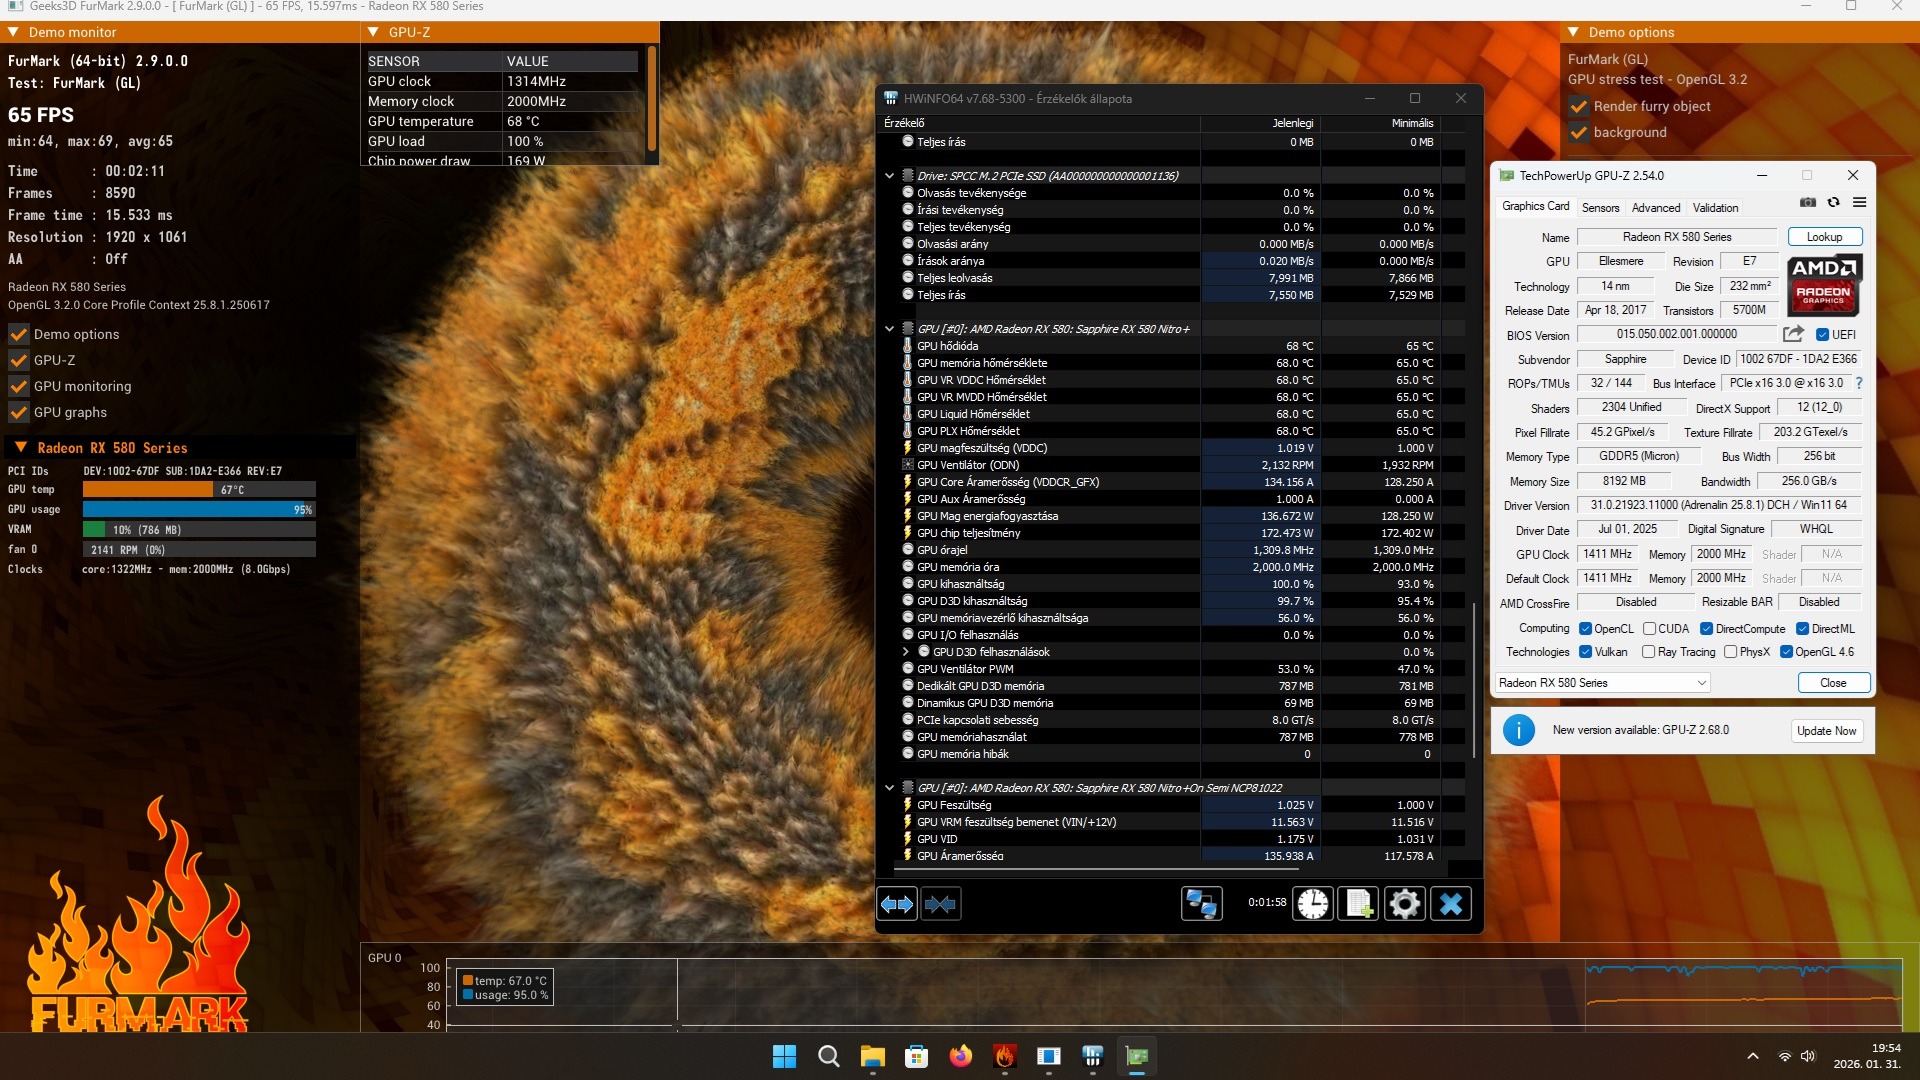Screen dimensions: 1920x1080
Task: Toggle the GPU graphs checkbox
Action: (18, 412)
